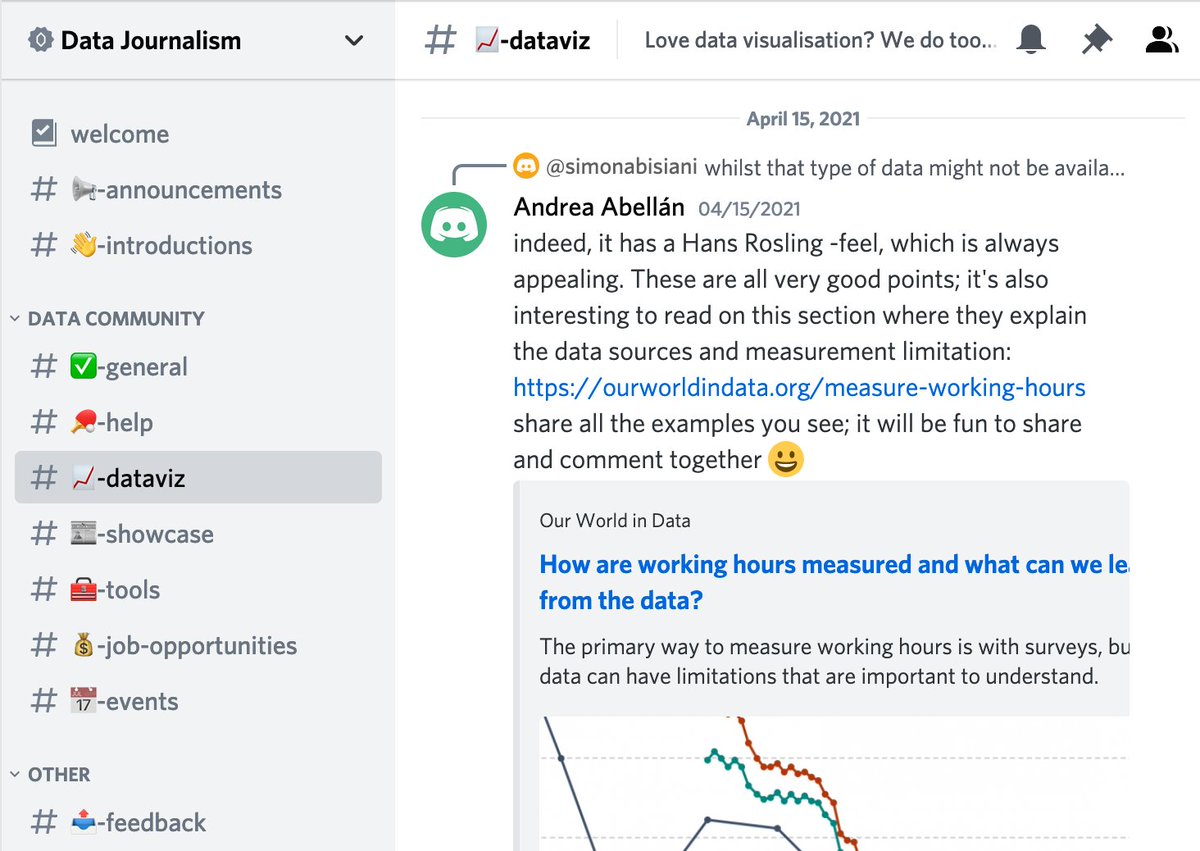Go to the job-opportunities channel
1200x851 pixels.
point(183,646)
